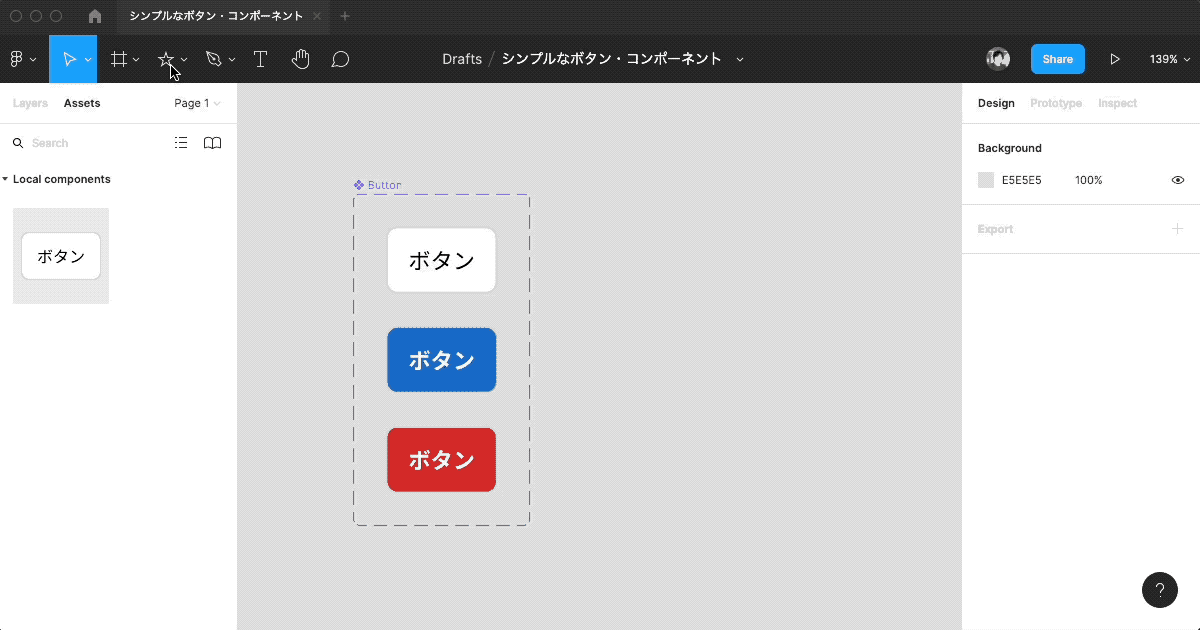Select the Move tool

[71, 58]
